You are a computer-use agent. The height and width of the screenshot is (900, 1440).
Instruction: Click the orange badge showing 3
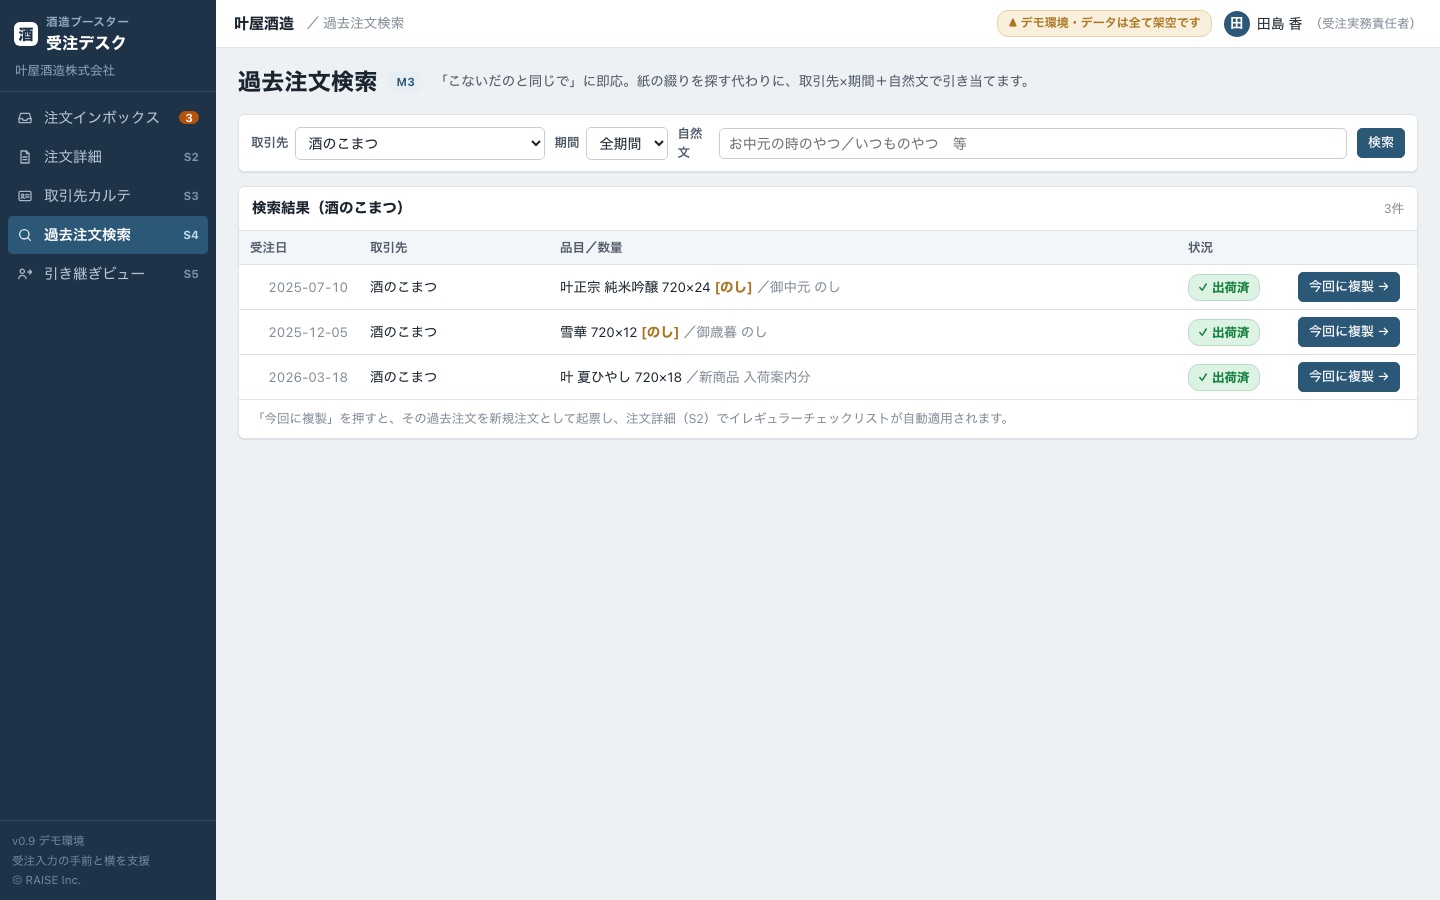[189, 118]
